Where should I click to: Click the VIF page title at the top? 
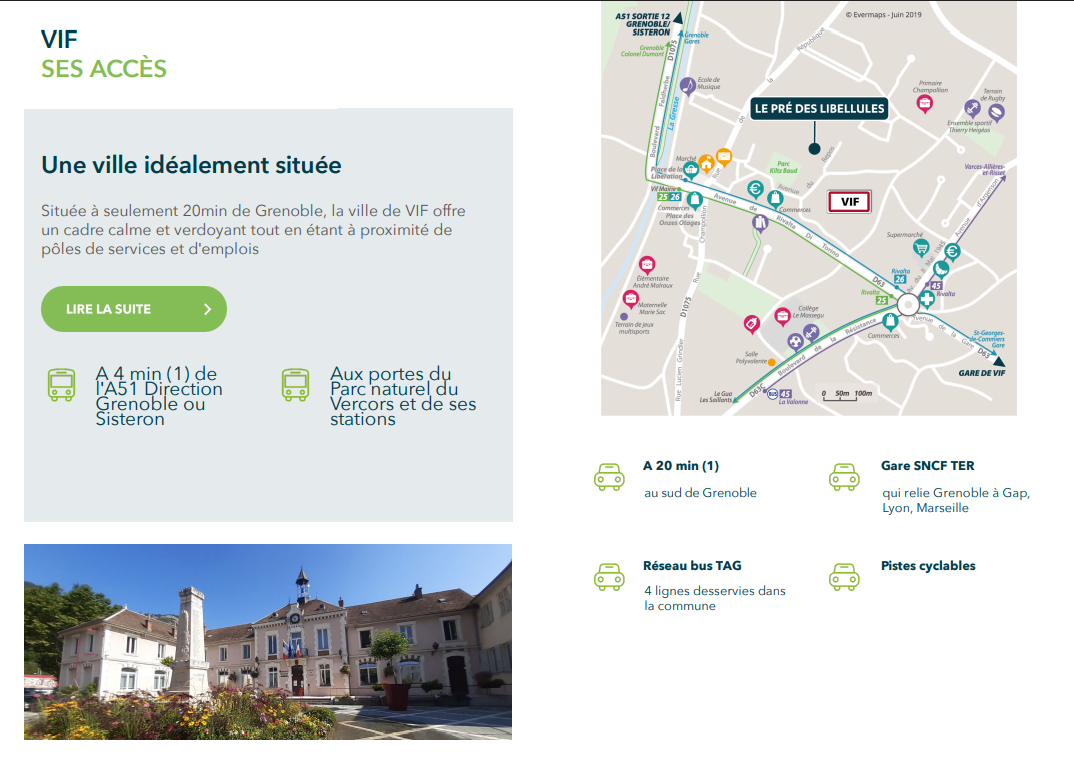tap(59, 39)
